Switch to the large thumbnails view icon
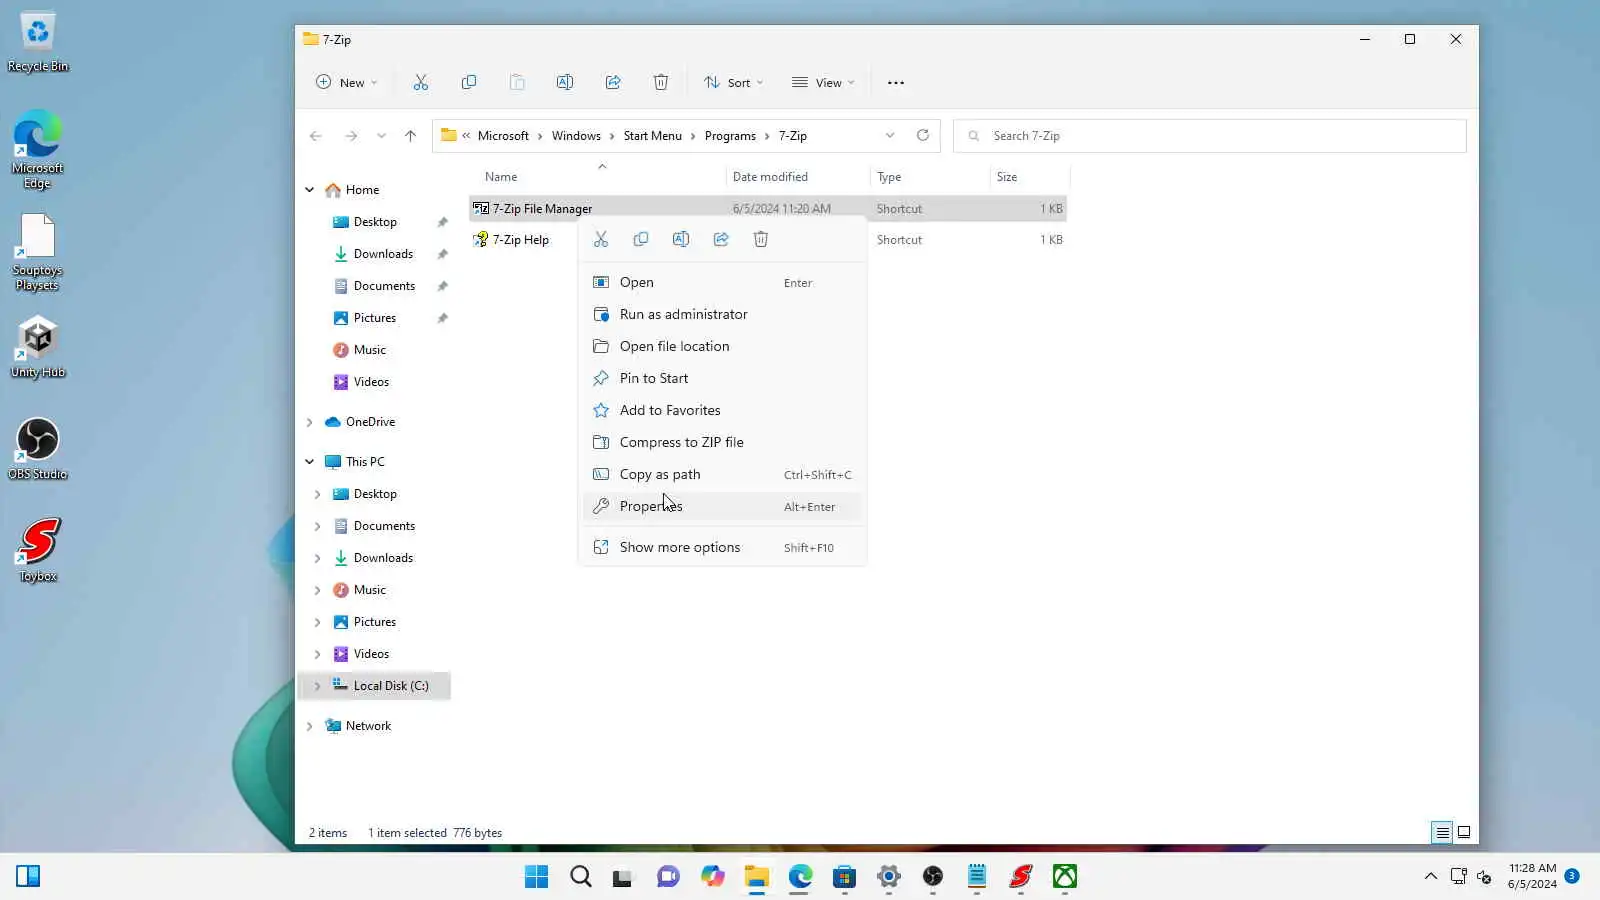 coord(1464,832)
